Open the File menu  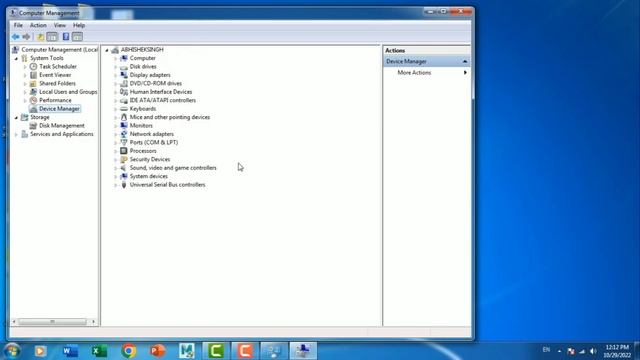tap(18, 25)
